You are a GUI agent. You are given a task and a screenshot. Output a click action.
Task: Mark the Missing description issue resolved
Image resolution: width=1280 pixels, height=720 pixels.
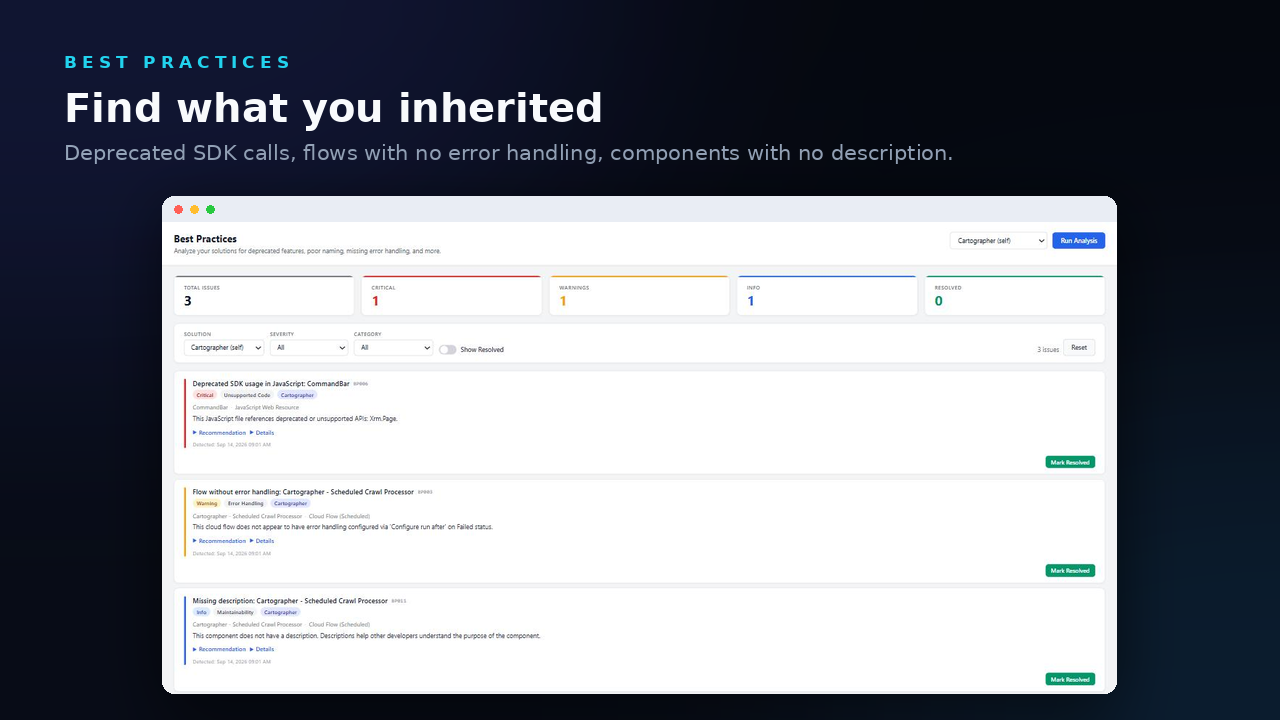(x=1070, y=679)
